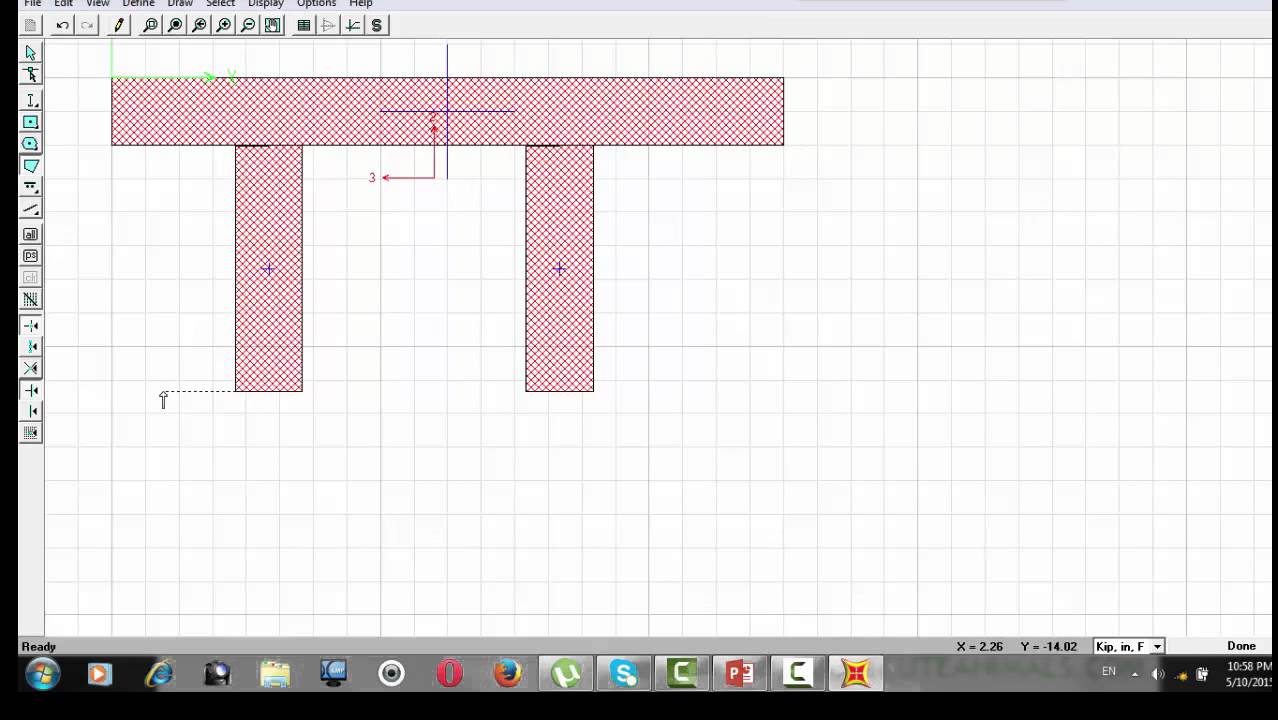Choose the Draw Solid Rectangle shape tool

click(31, 122)
